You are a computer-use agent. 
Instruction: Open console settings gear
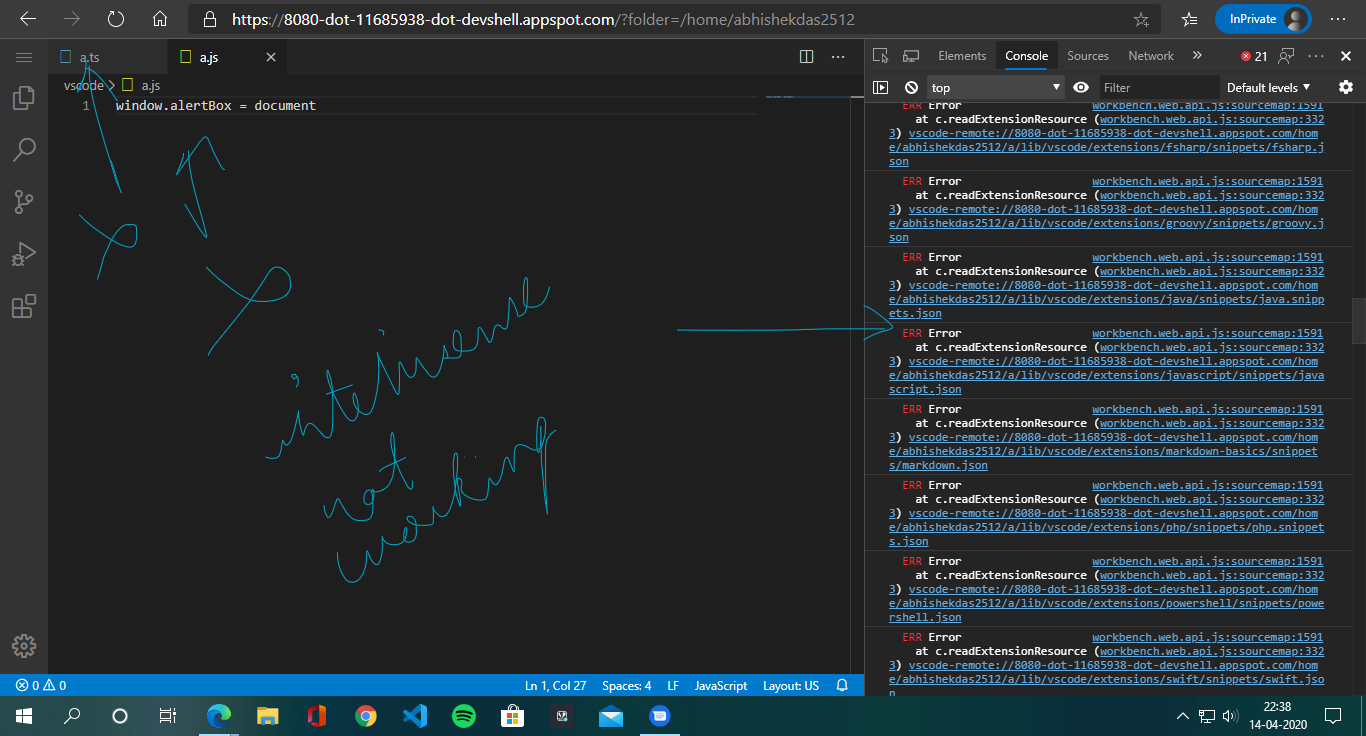pyautogui.click(x=1346, y=88)
